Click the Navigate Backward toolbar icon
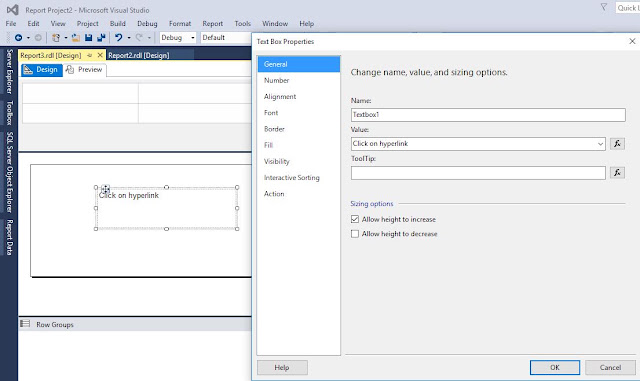 (18, 38)
